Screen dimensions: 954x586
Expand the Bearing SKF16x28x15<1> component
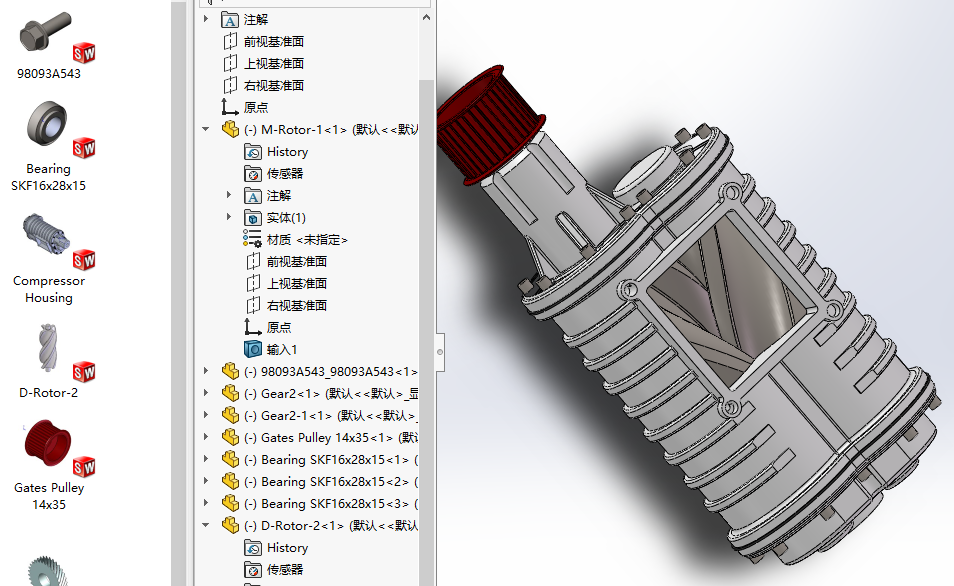pos(206,459)
